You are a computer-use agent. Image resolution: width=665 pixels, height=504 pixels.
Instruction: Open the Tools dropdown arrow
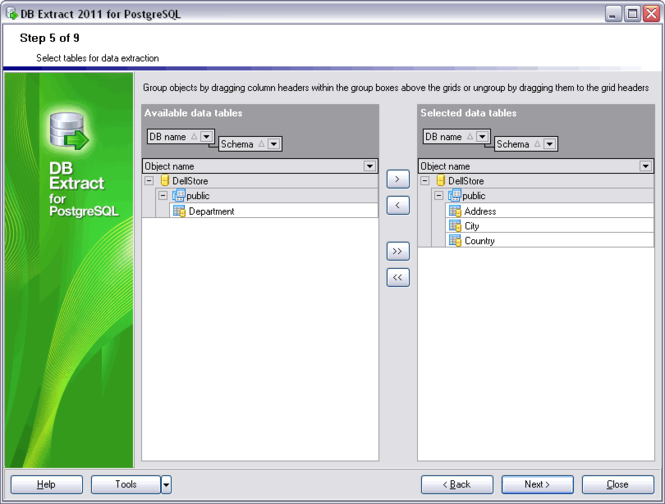[x=166, y=484]
